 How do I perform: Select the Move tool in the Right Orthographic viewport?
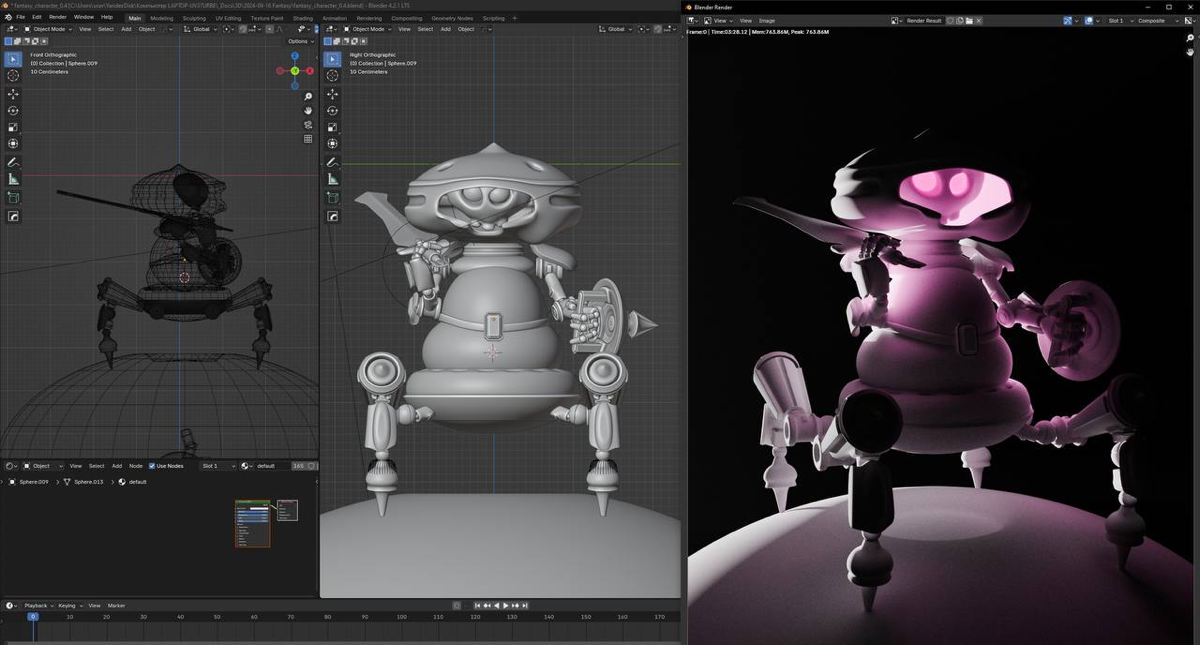pyautogui.click(x=331, y=94)
